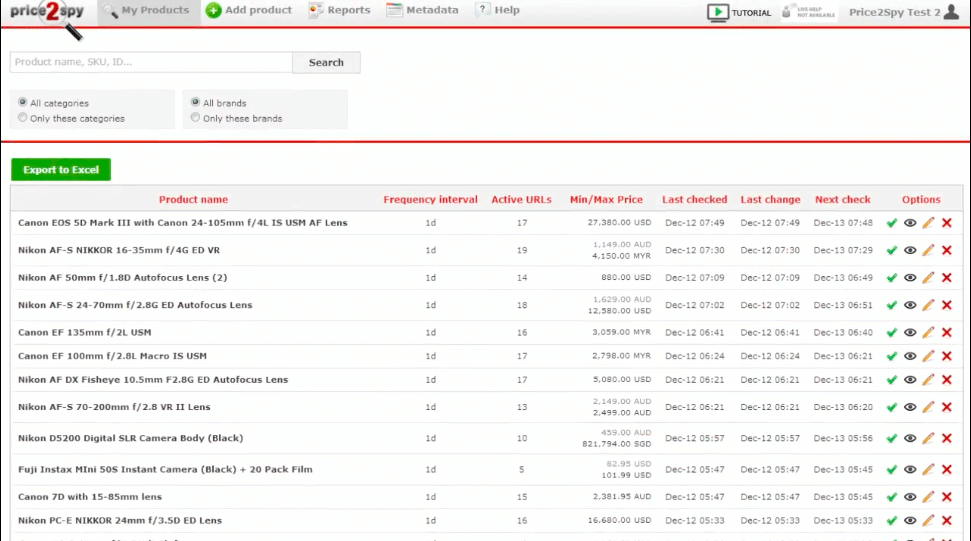Screen dimensions: 971x541
Task: Sort by Last checked column header
Action: 695,199
